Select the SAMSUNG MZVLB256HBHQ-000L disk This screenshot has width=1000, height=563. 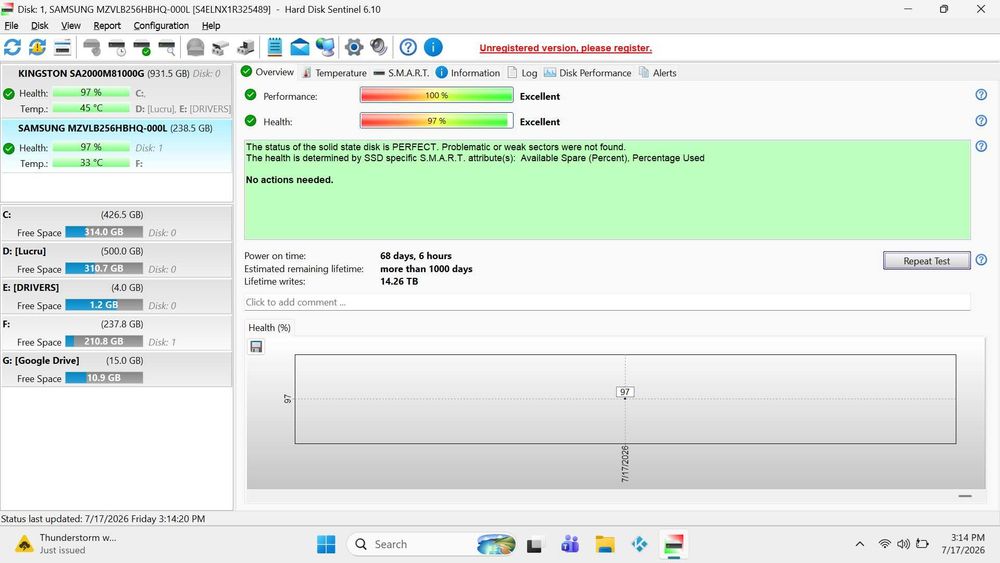coord(117,145)
